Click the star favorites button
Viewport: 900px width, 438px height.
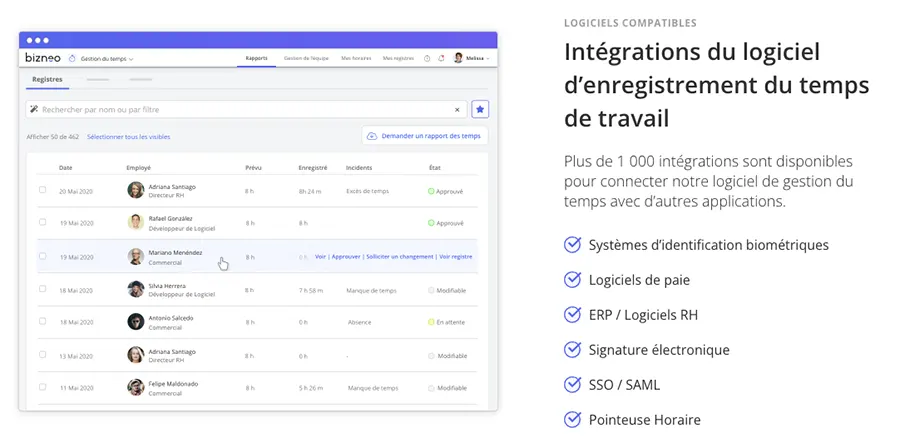click(480, 109)
